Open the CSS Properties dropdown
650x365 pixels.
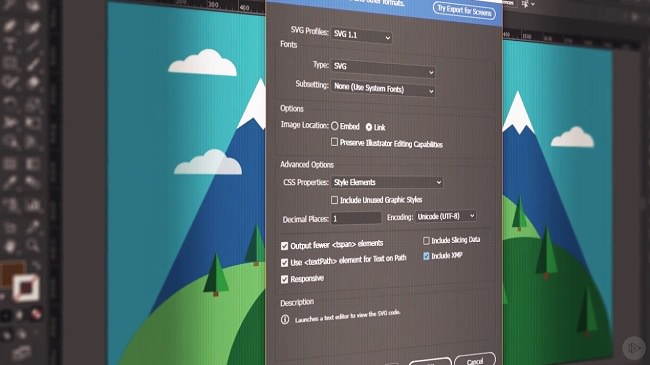tap(387, 182)
